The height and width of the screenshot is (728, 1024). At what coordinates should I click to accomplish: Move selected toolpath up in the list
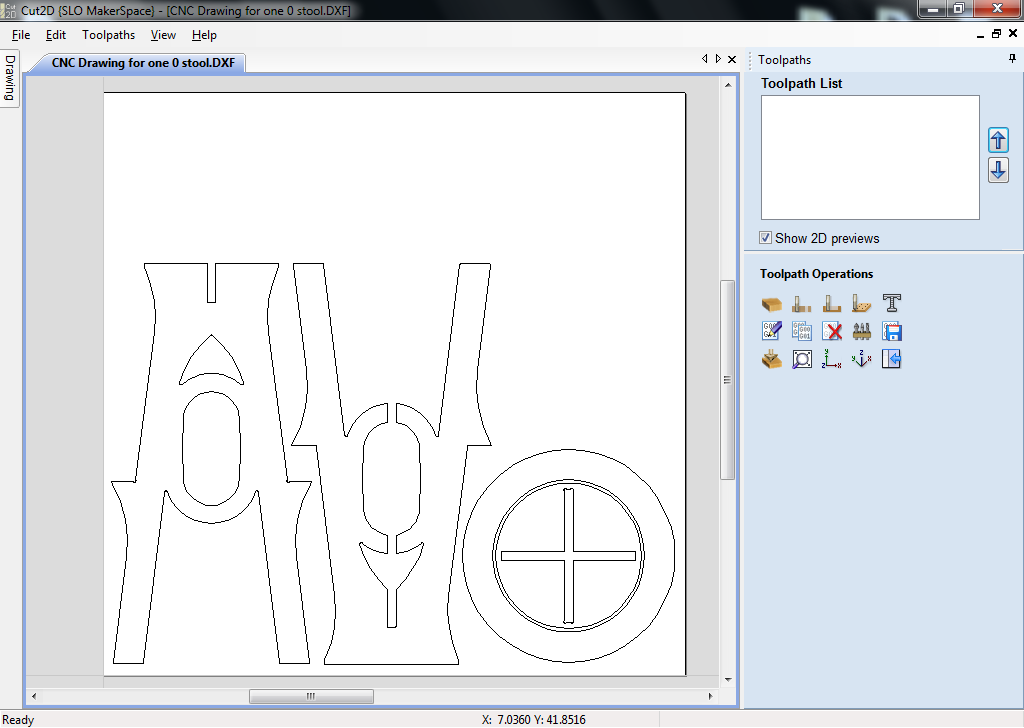coord(997,140)
